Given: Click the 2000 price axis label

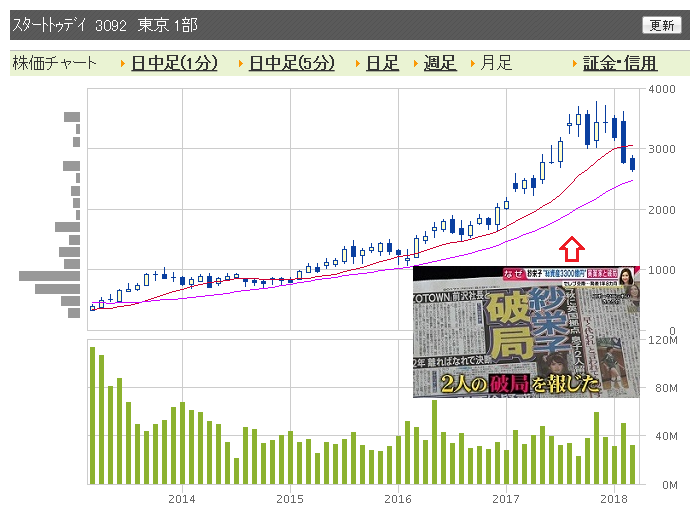Looking at the screenshot, I should 662,210.
